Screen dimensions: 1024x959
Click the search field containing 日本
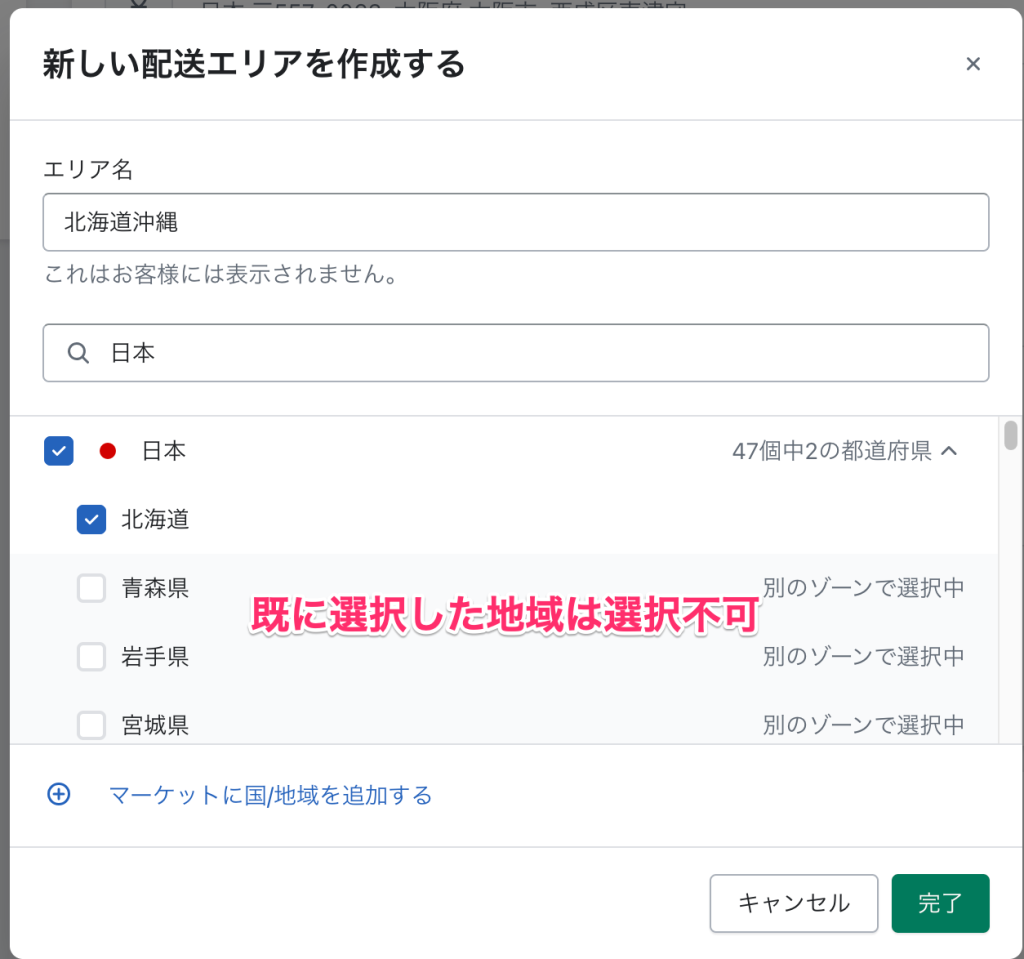click(516, 352)
